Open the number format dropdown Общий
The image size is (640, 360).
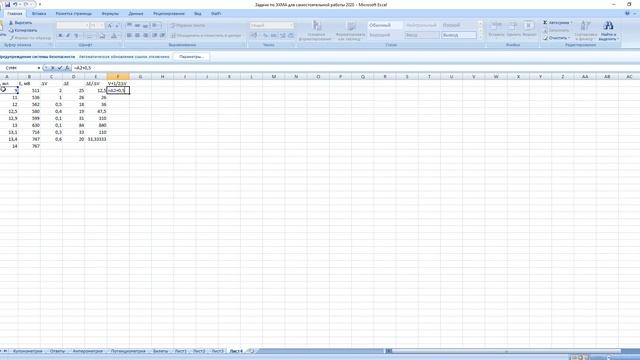(x=271, y=25)
